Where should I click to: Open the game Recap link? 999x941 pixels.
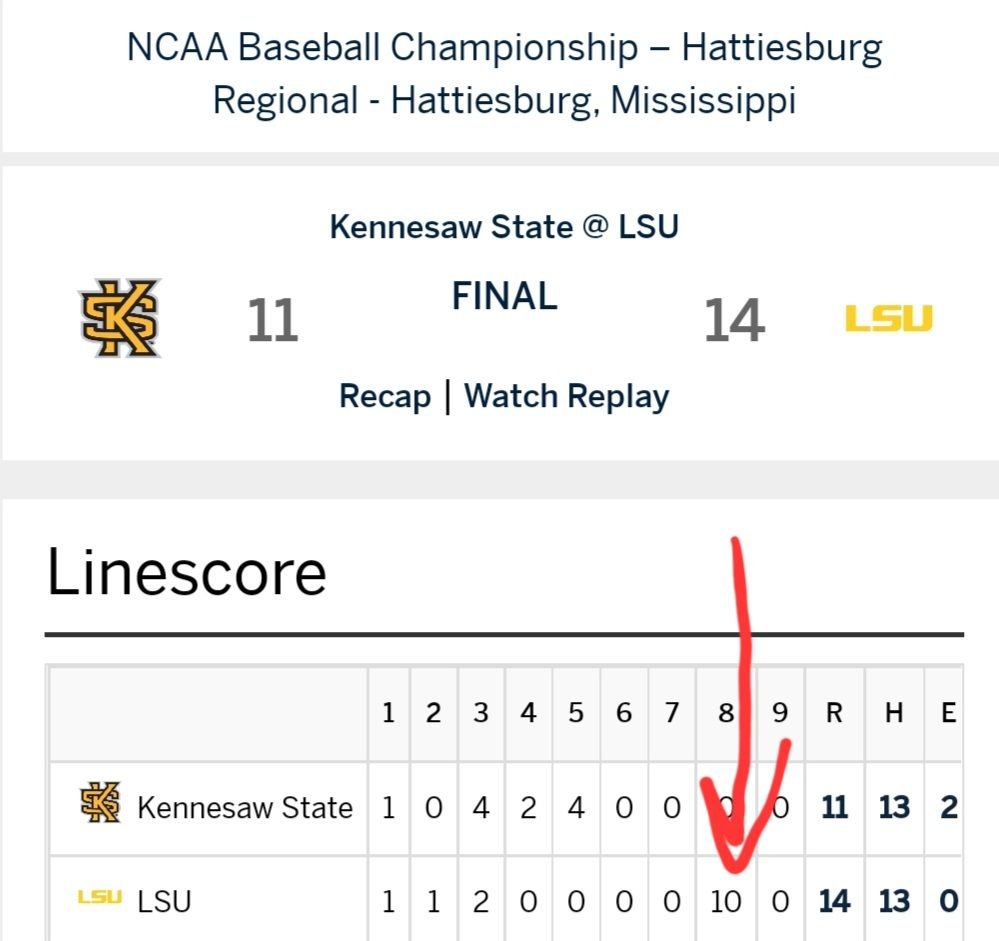coord(385,396)
